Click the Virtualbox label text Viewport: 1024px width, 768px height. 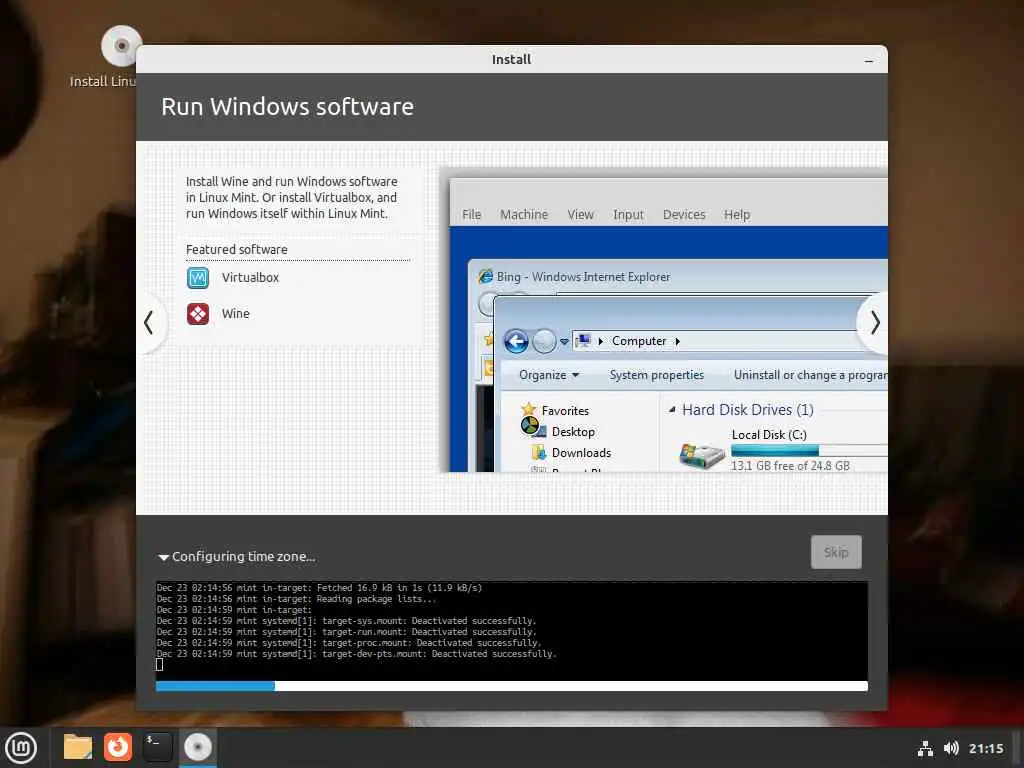point(250,278)
